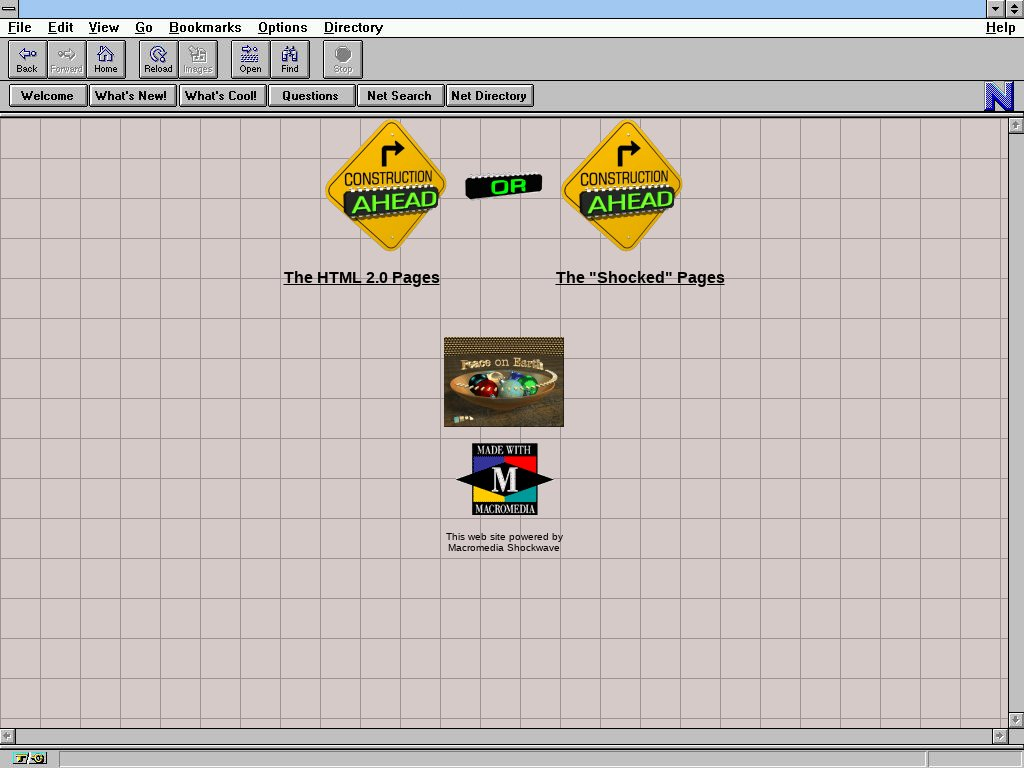
Task: Click the right Construction Ahead sign
Action: [622, 186]
